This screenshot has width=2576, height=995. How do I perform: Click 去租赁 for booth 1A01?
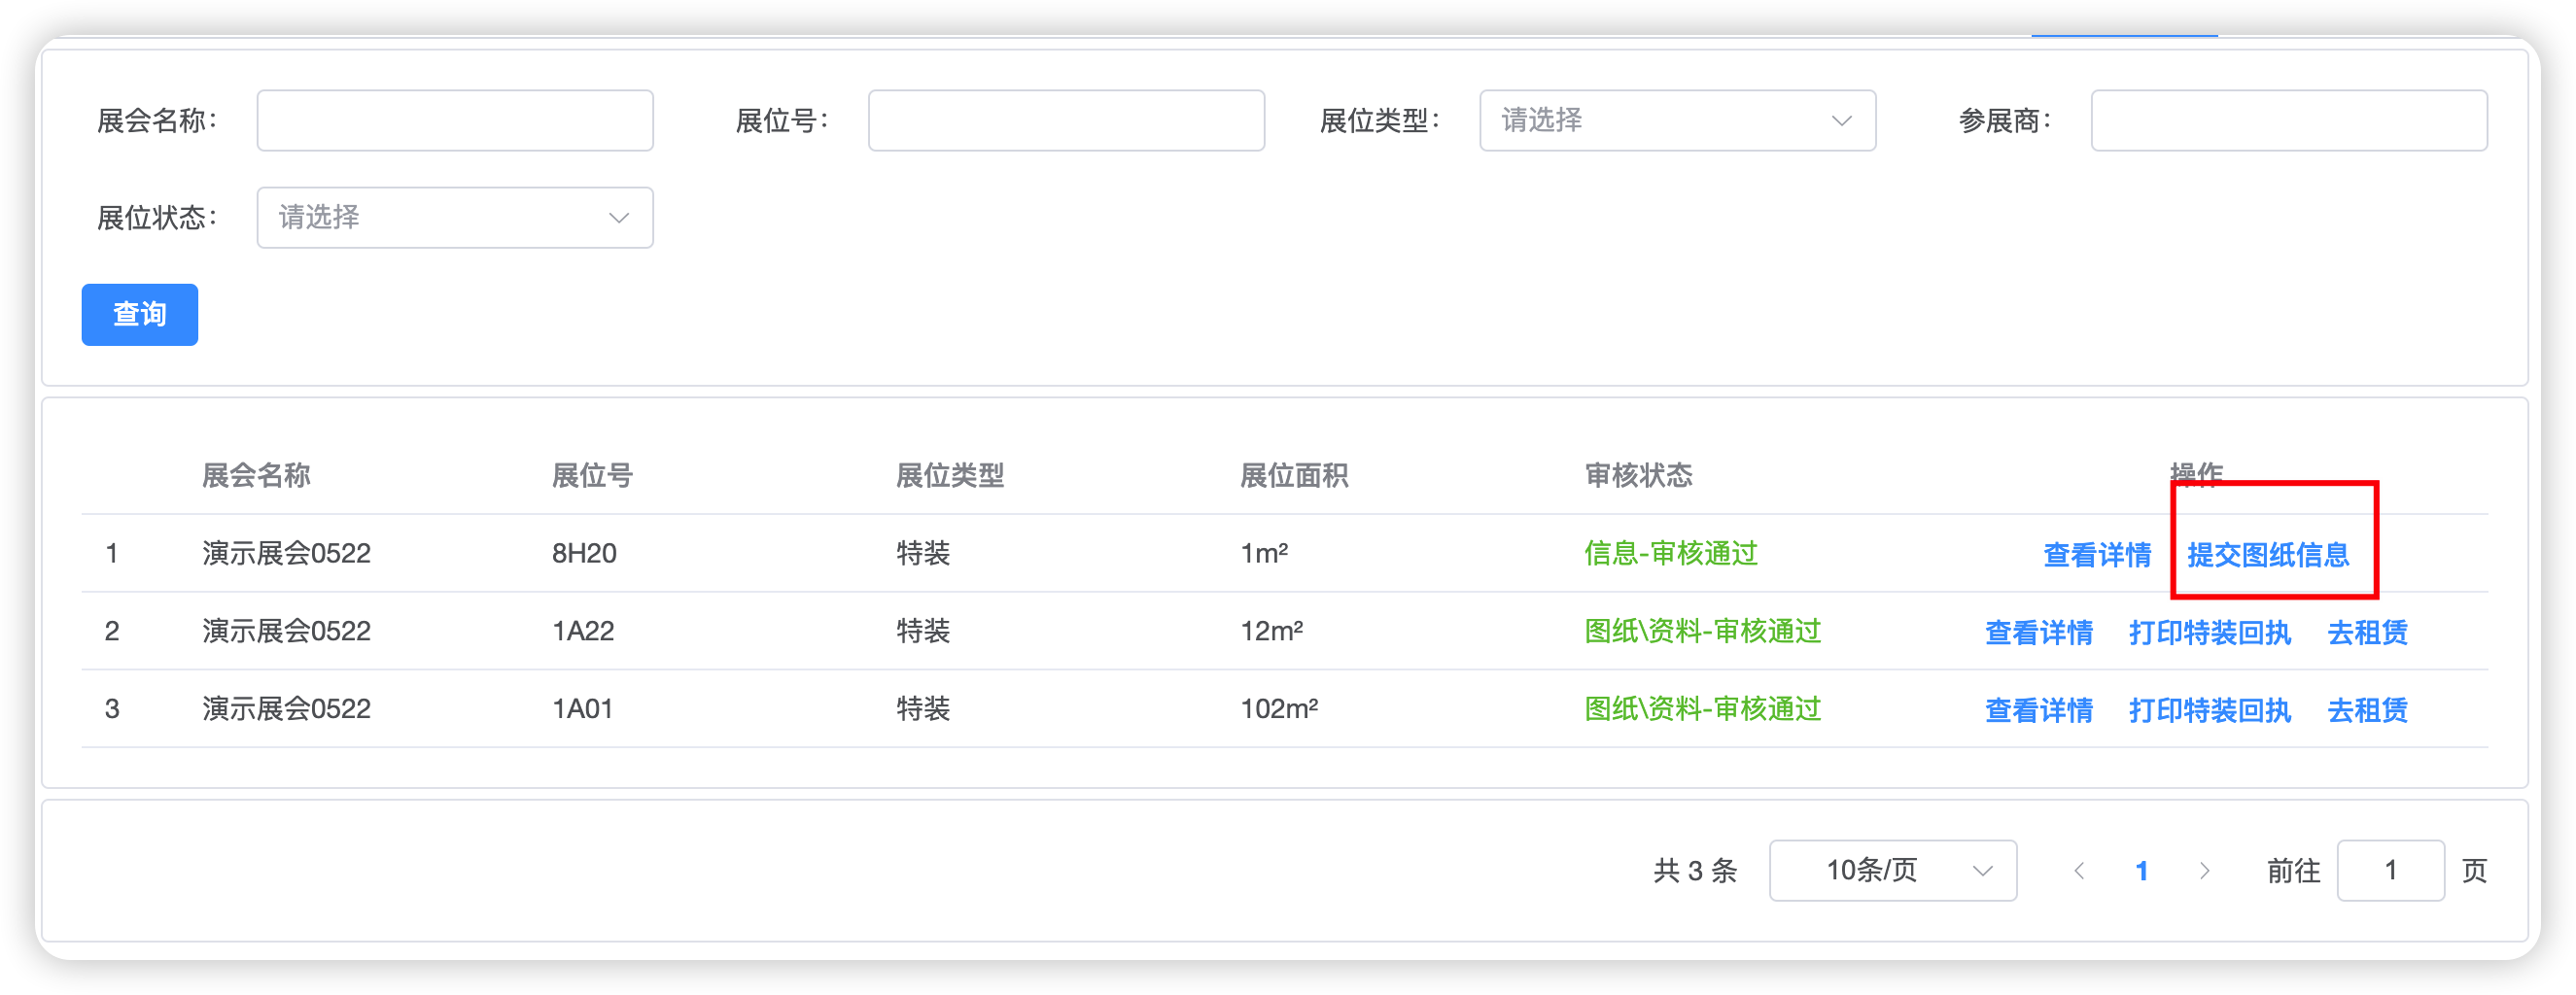pos(2367,710)
